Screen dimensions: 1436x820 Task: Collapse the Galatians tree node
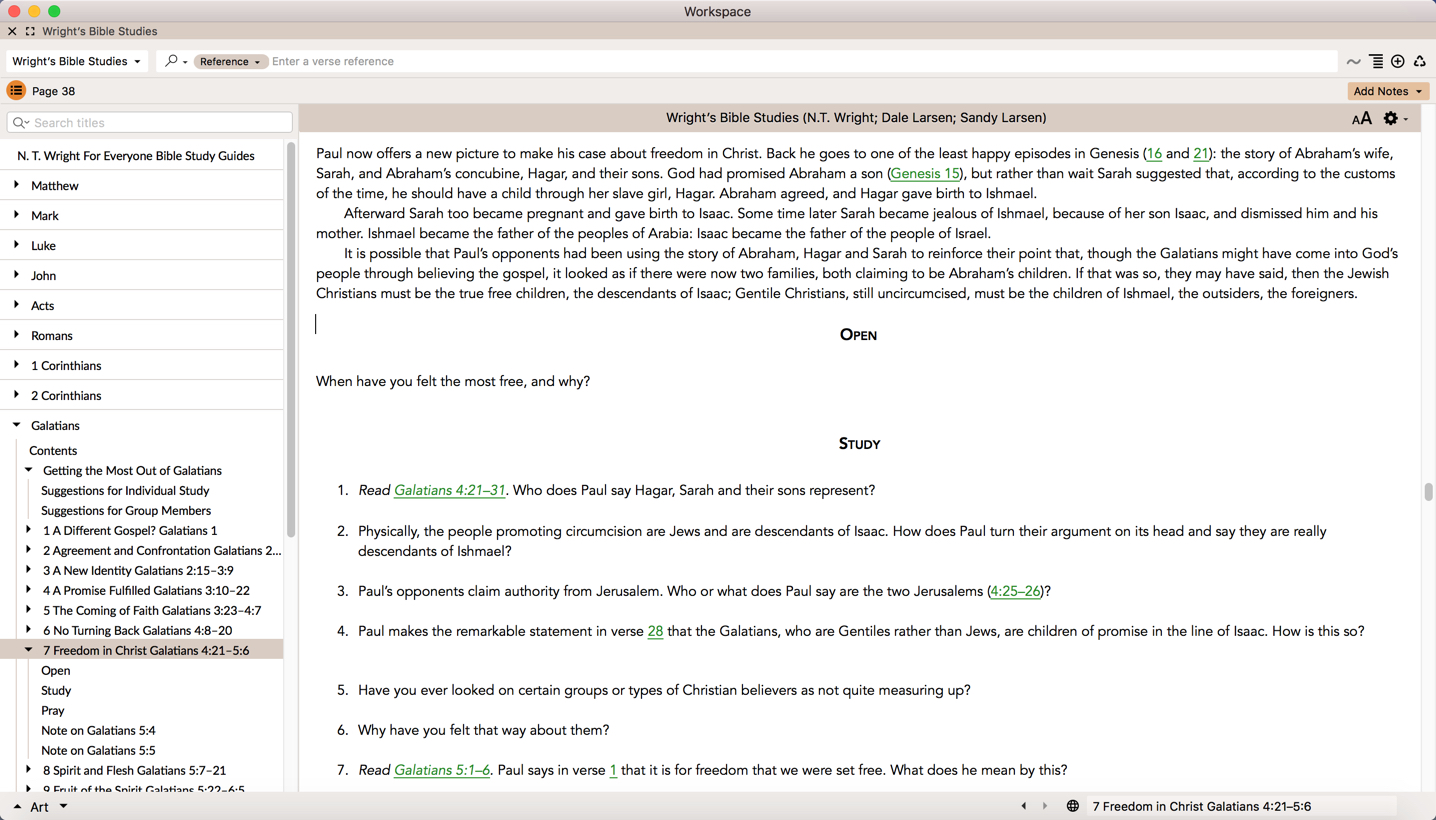[x=17, y=425]
